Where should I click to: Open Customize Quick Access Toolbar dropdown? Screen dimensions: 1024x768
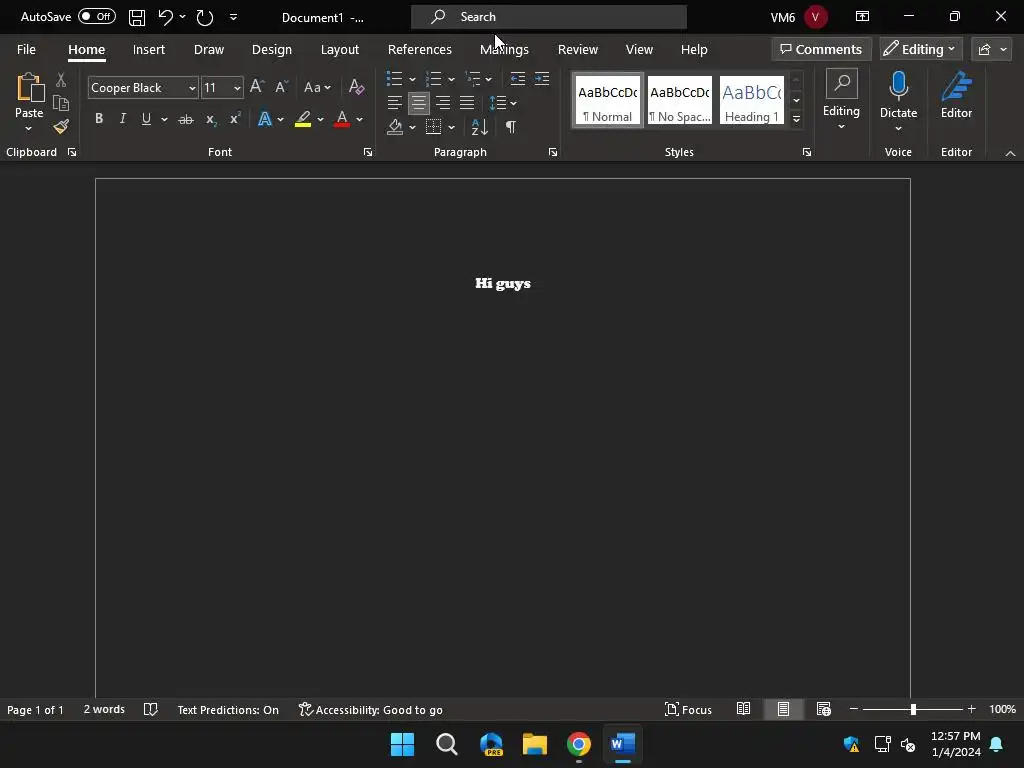[234, 17]
